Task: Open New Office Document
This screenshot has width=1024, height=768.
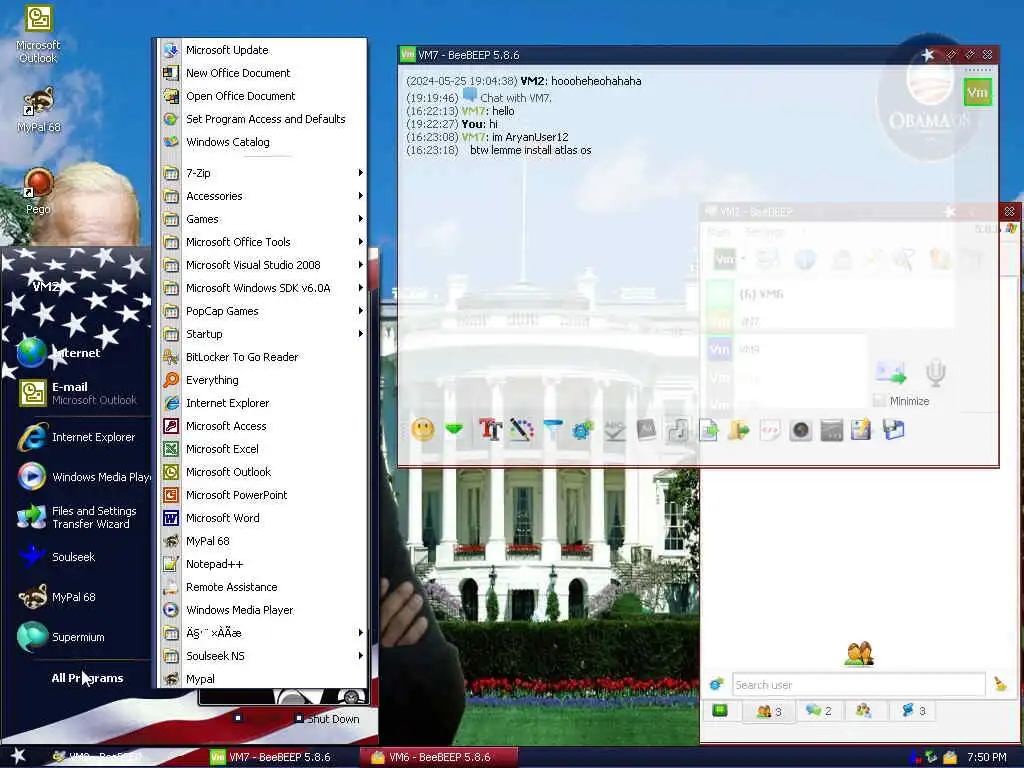Action: coord(263,72)
